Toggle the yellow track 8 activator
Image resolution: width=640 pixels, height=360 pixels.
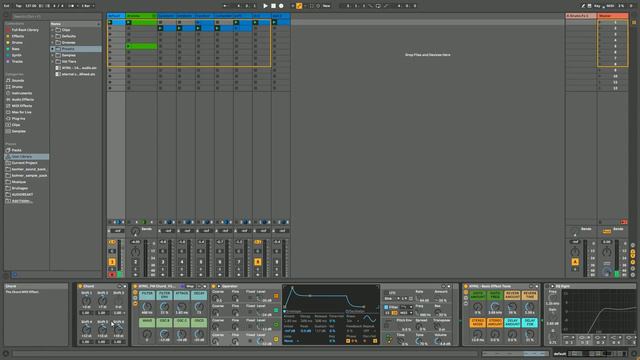point(258,262)
